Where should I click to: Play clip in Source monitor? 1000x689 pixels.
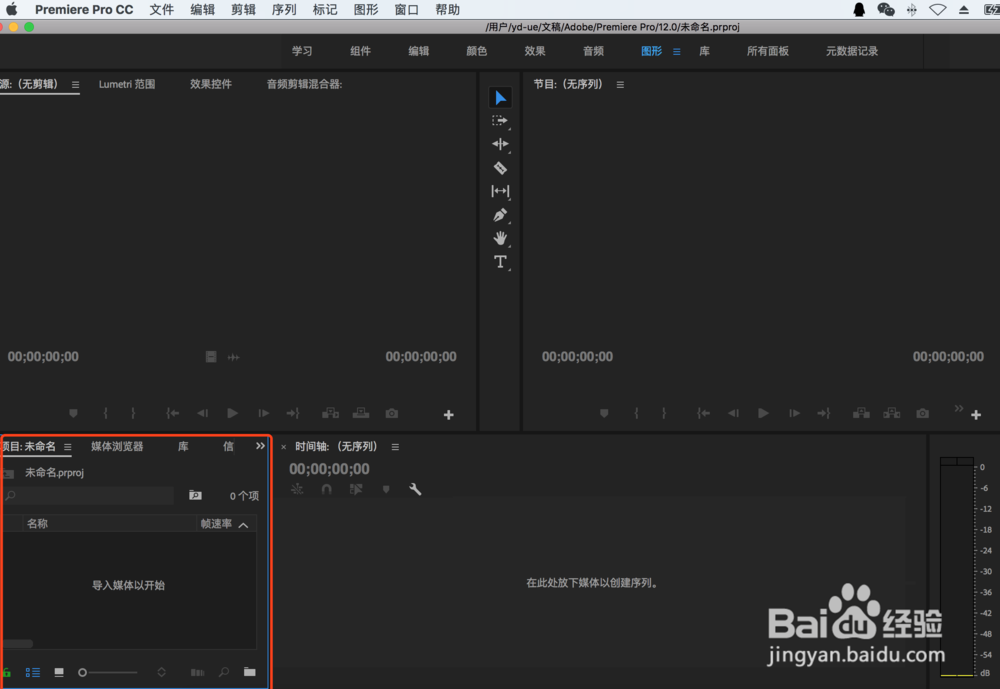pyautogui.click(x=232, y=413)
